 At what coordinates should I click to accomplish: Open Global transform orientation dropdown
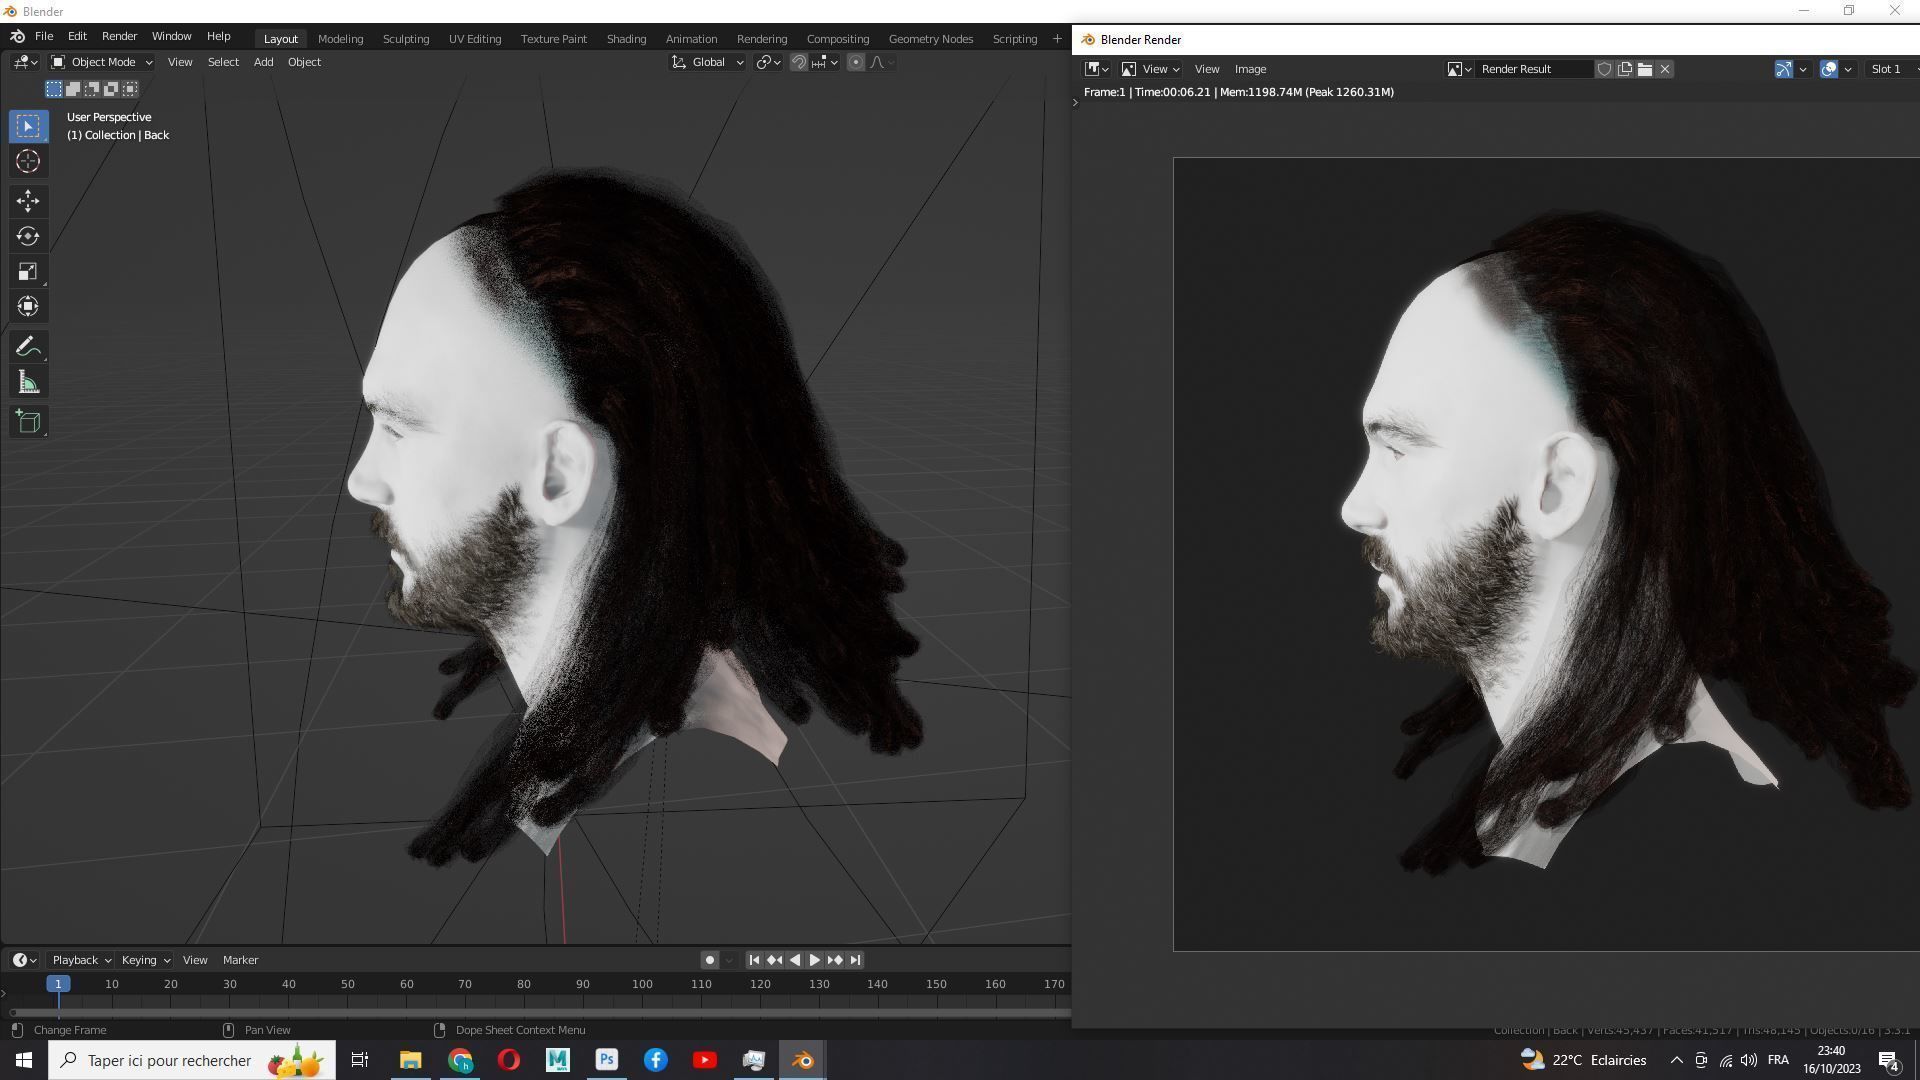(707, 62)
